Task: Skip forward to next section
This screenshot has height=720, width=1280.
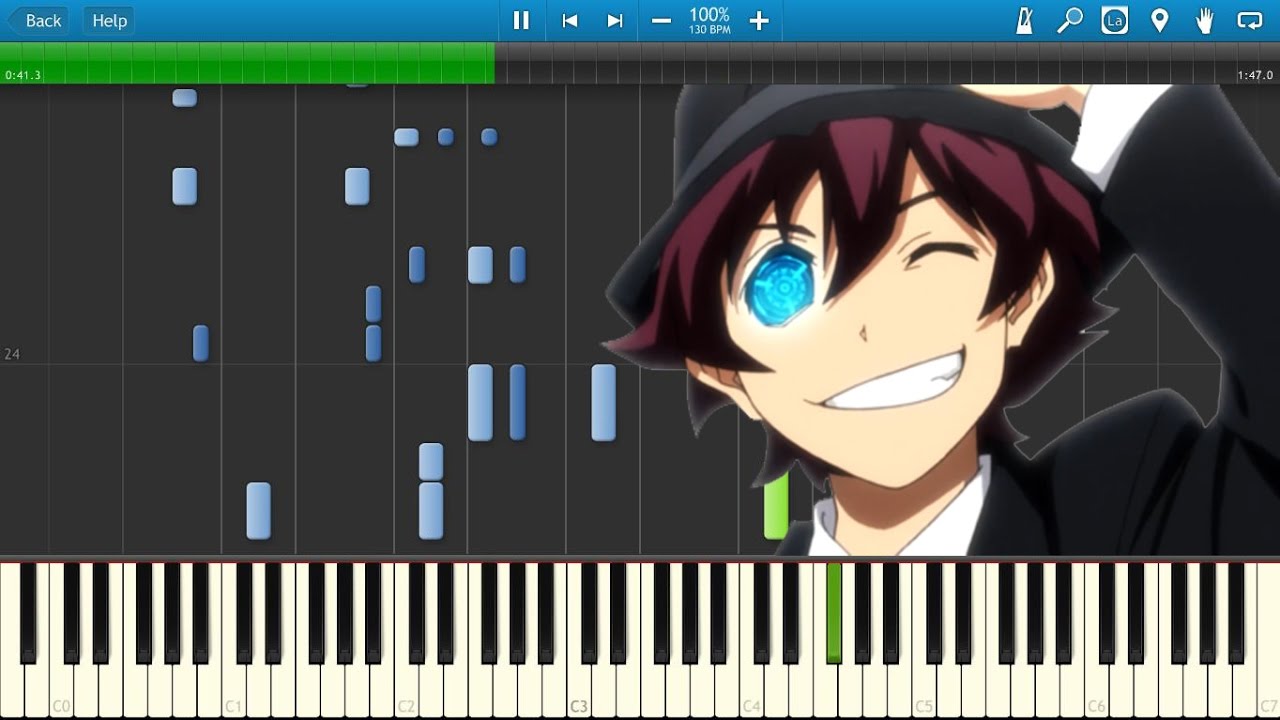Action: 615,21
